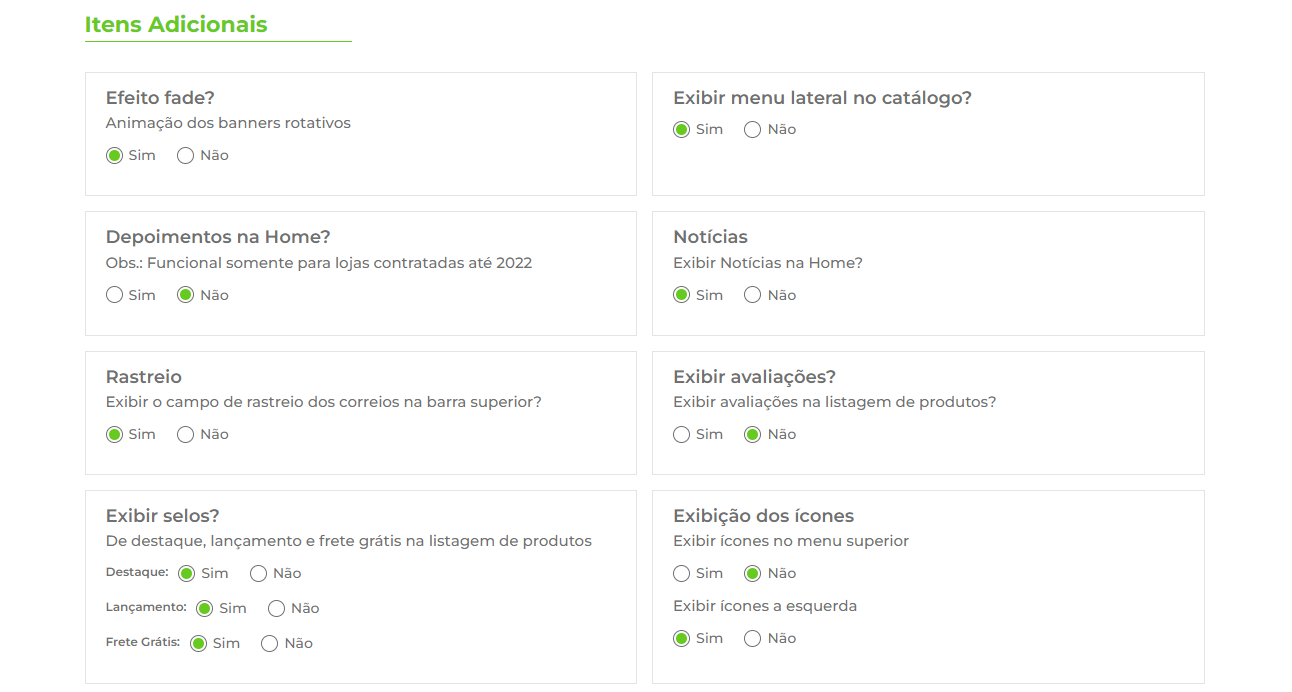Choose Não for ícones a esquerda
This screenshot has height=692, width=1292.
(753, 639)
